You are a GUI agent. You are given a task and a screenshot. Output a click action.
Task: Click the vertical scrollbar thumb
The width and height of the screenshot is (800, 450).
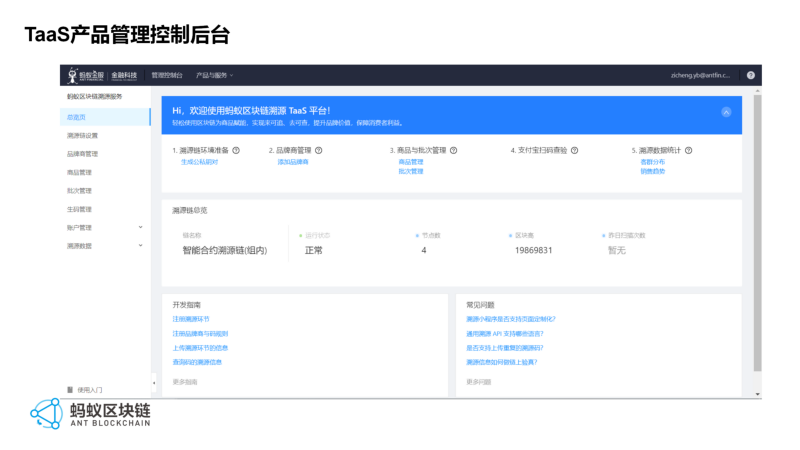(x=758, y=233)
